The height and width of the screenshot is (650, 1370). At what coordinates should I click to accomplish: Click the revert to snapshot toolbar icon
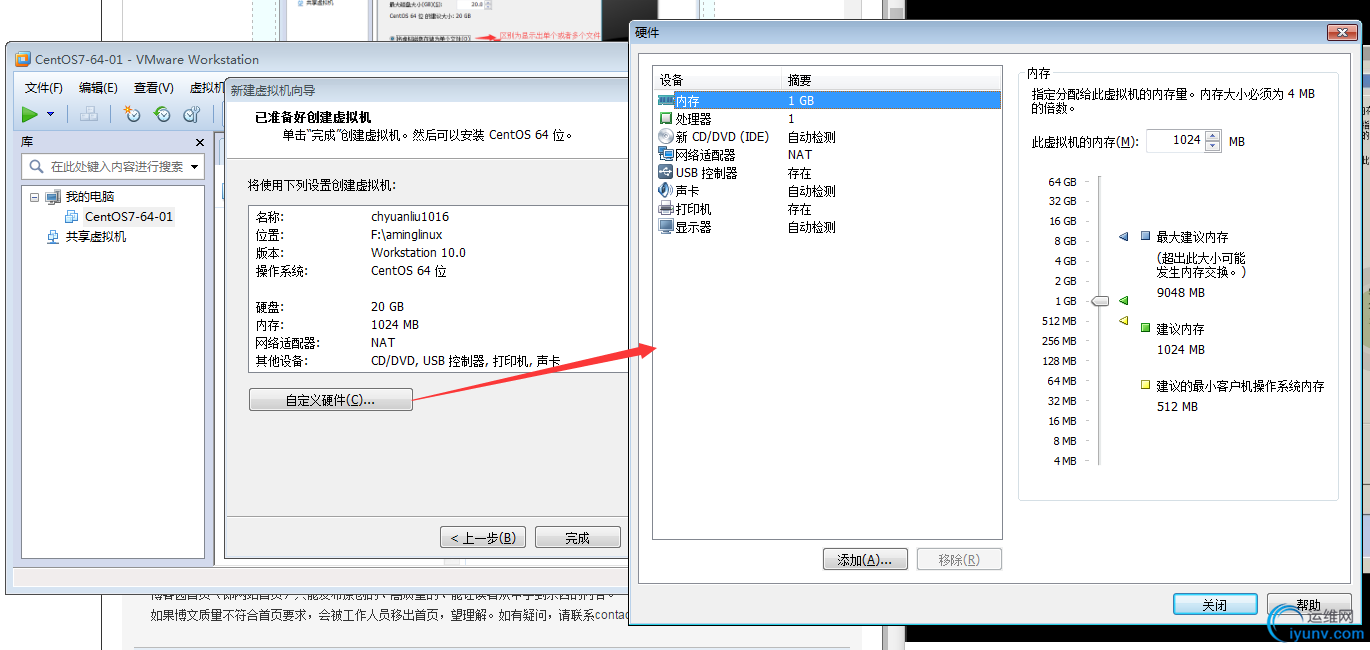(x=162, y=114)
